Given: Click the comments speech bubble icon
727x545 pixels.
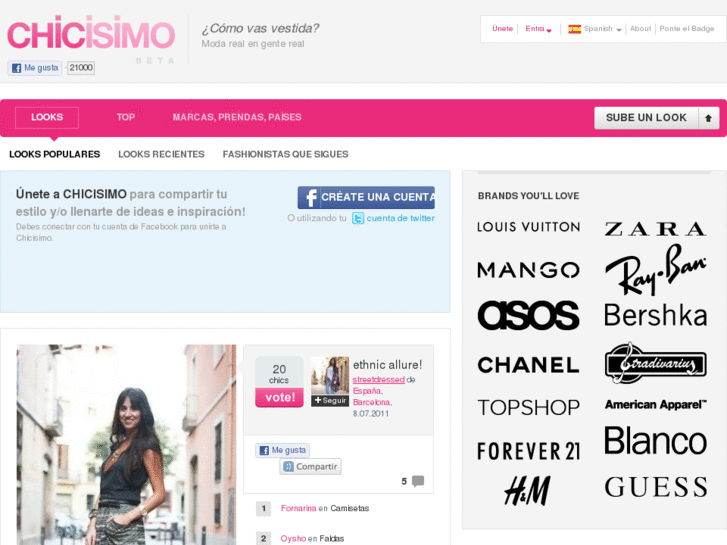Looking at the screenshot, I should (x=418, y=481).
